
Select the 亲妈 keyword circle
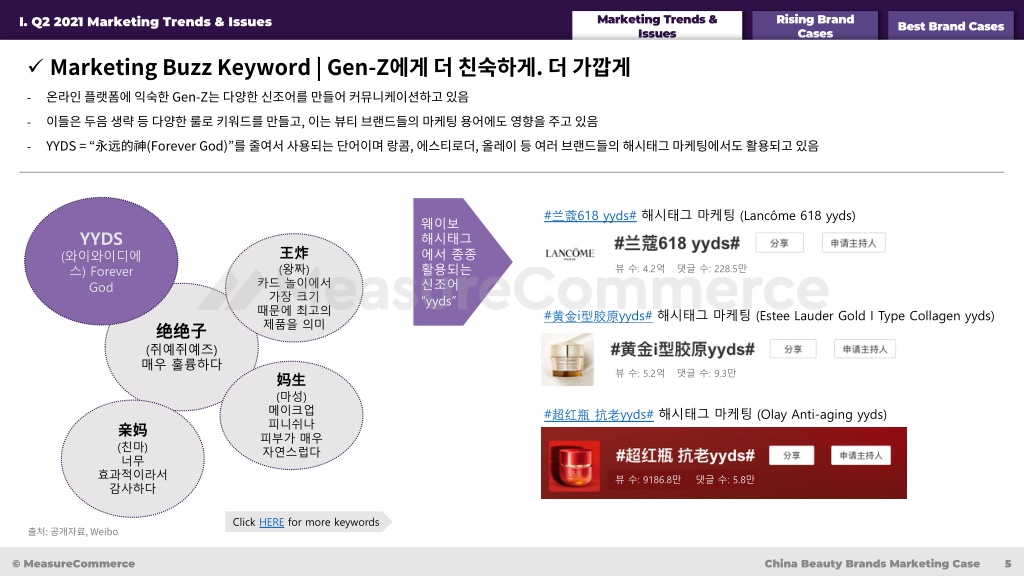point(133,458)
